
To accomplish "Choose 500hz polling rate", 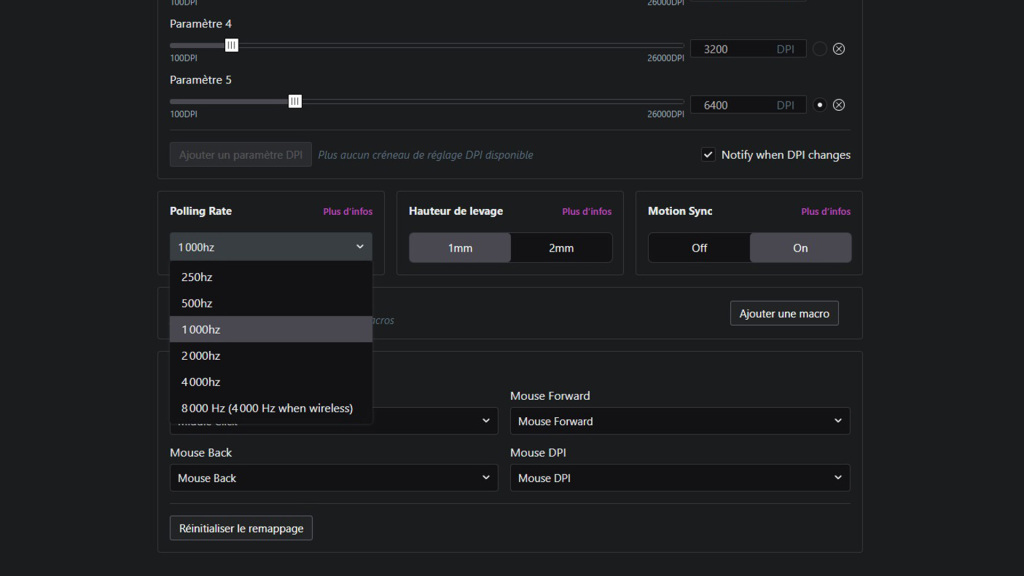I will (271, 303).
